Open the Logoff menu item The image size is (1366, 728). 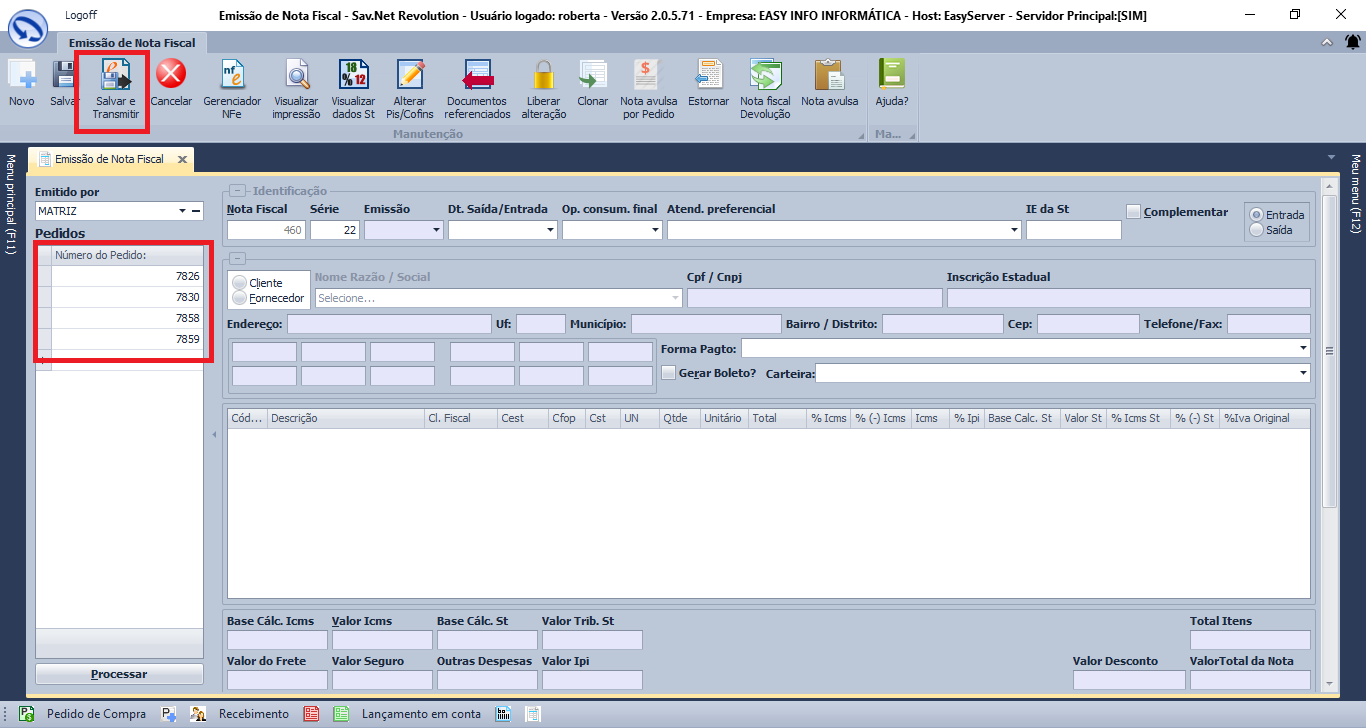[x=83, y=15]
